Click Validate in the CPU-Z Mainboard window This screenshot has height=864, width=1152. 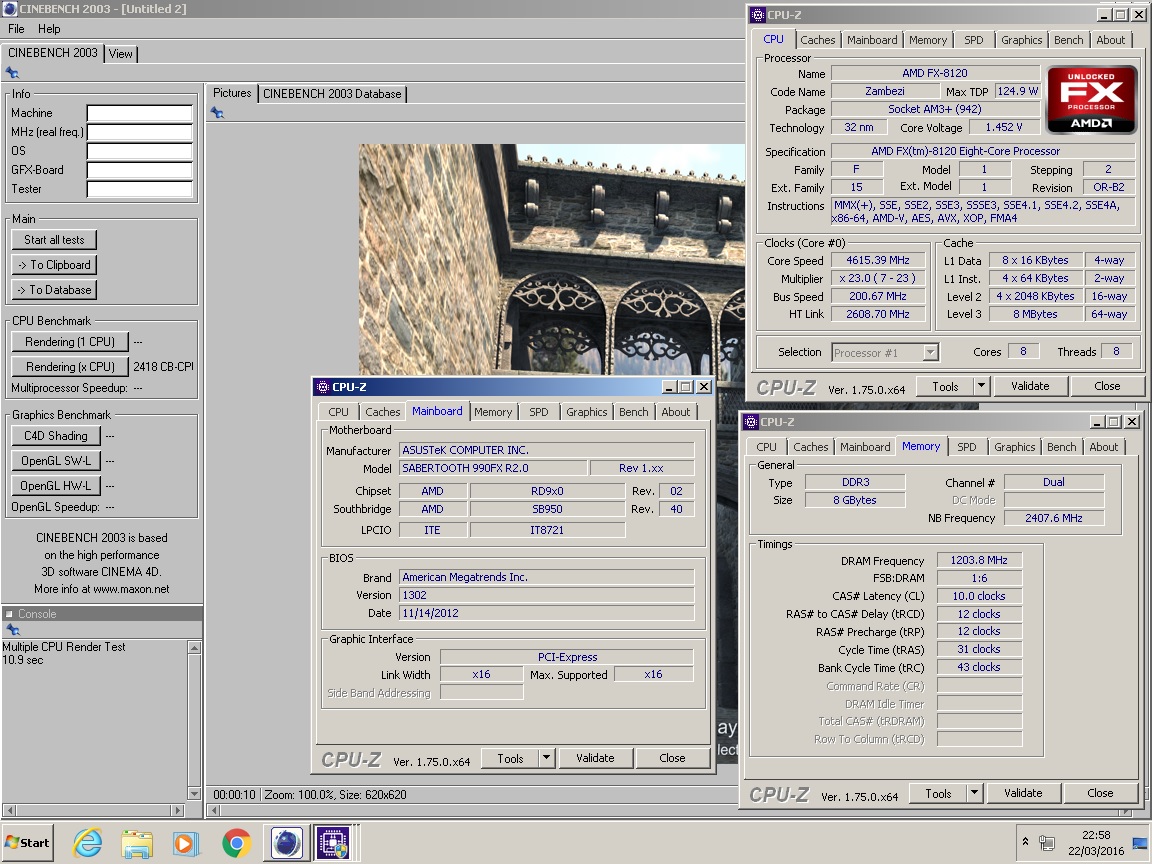(594, 757)
